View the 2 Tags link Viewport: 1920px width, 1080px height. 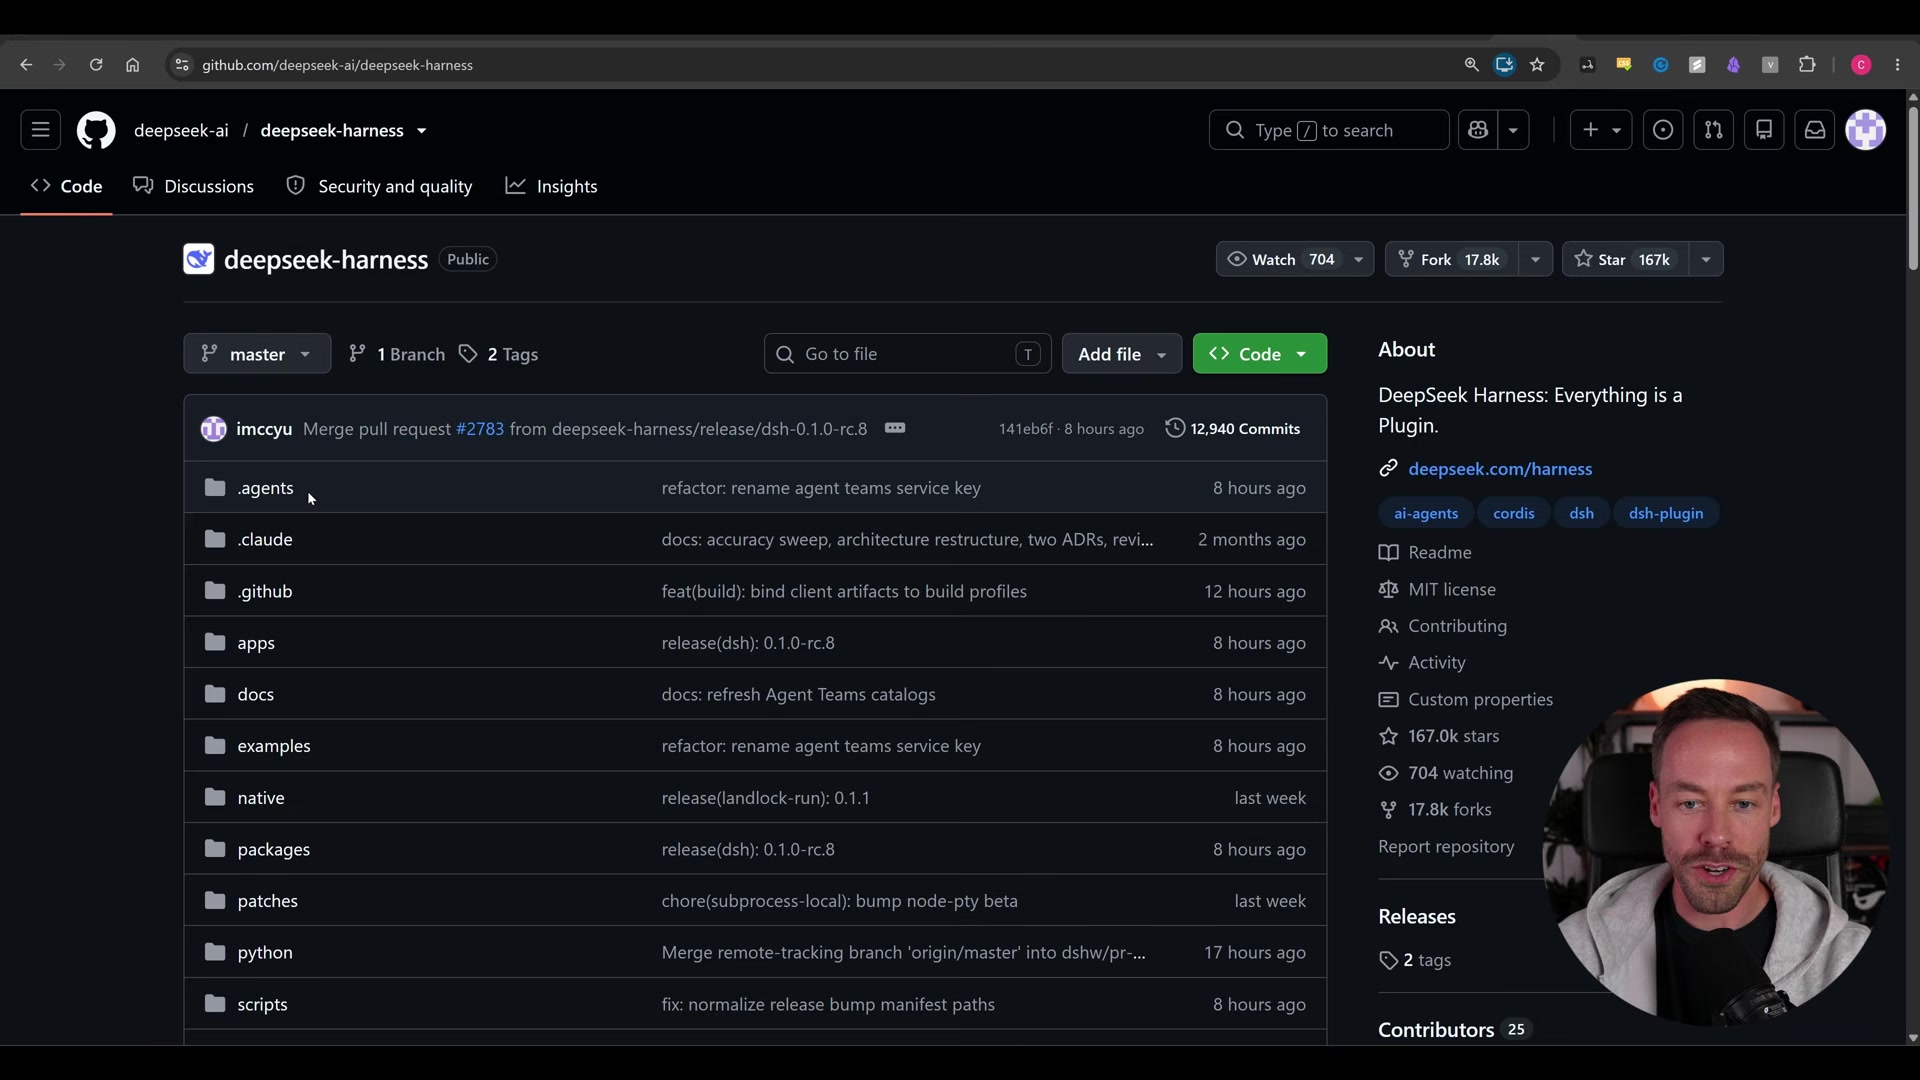click(x=498, y=354)
